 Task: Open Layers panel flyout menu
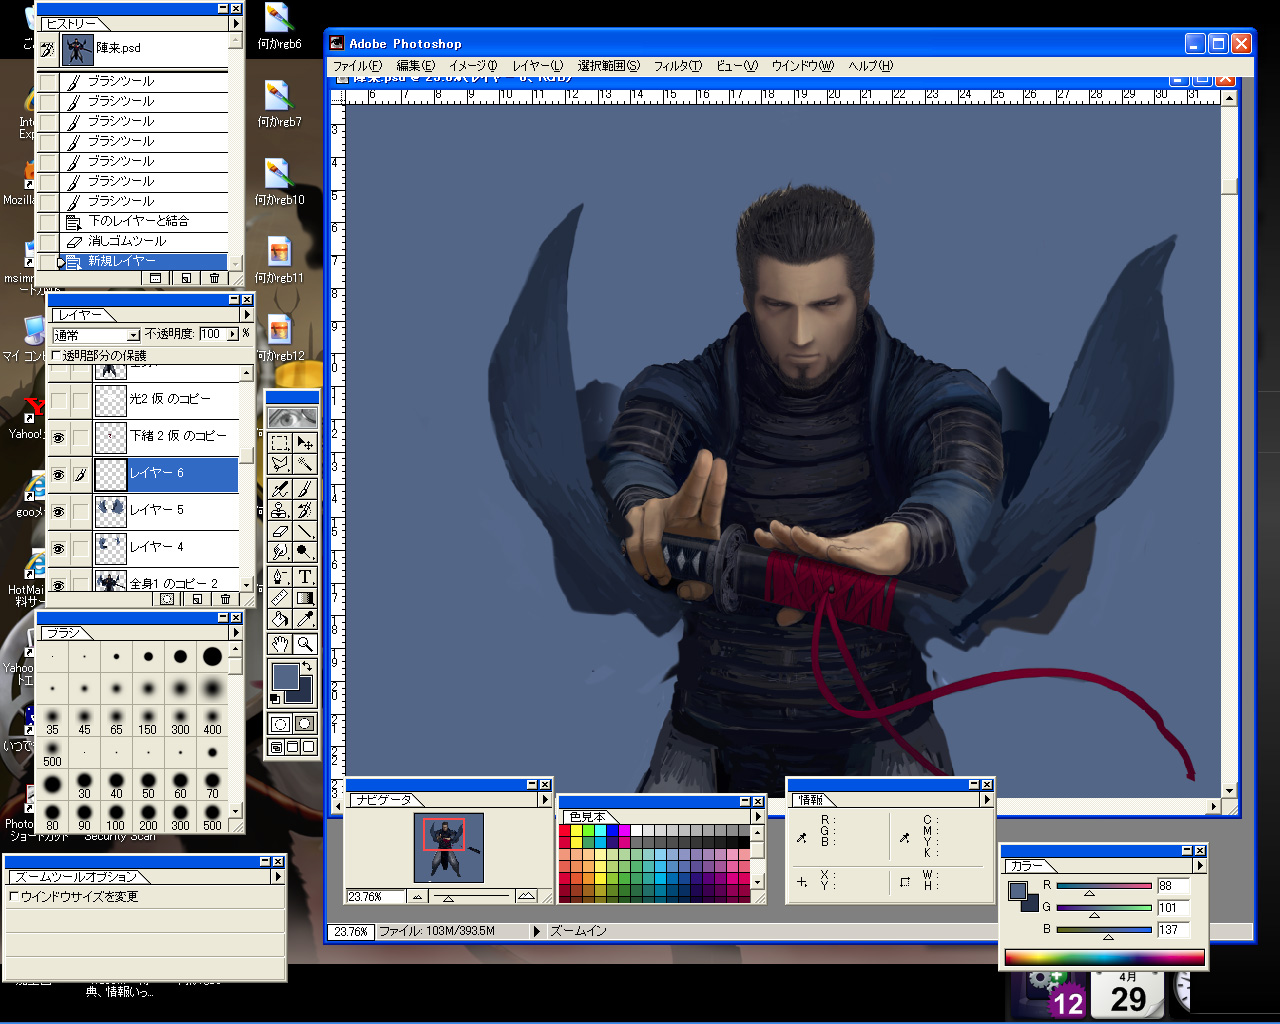click(x=246, y=315)
